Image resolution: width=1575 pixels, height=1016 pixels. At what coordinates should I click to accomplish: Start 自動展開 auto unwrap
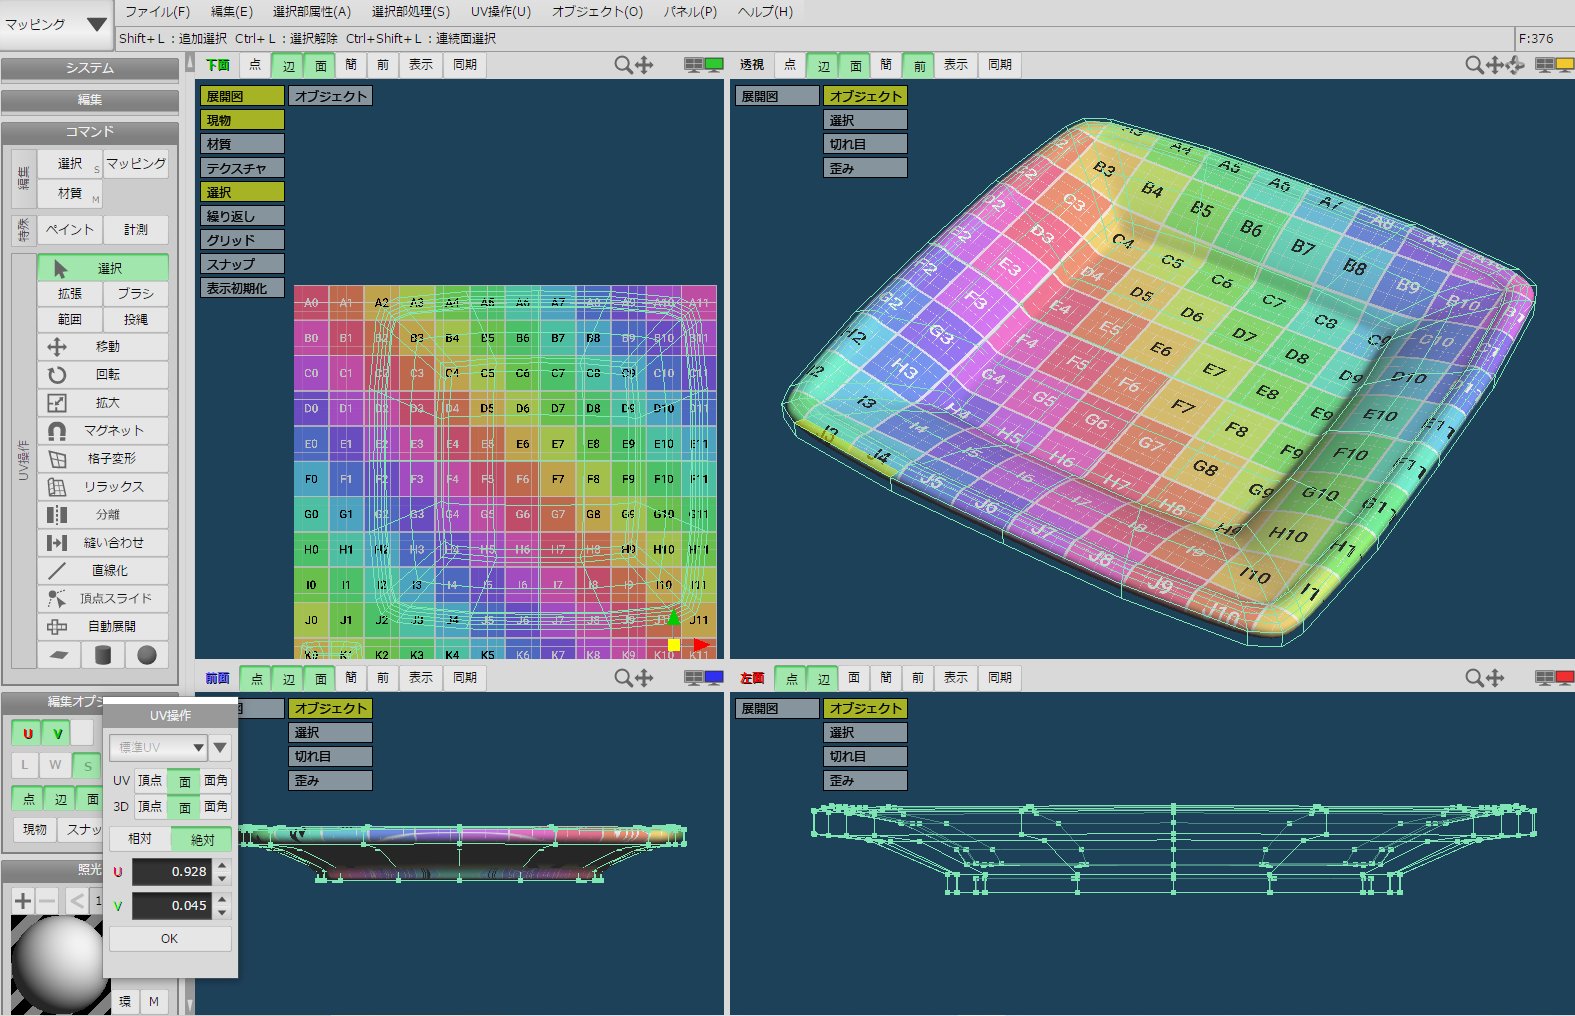click(103, 627)
